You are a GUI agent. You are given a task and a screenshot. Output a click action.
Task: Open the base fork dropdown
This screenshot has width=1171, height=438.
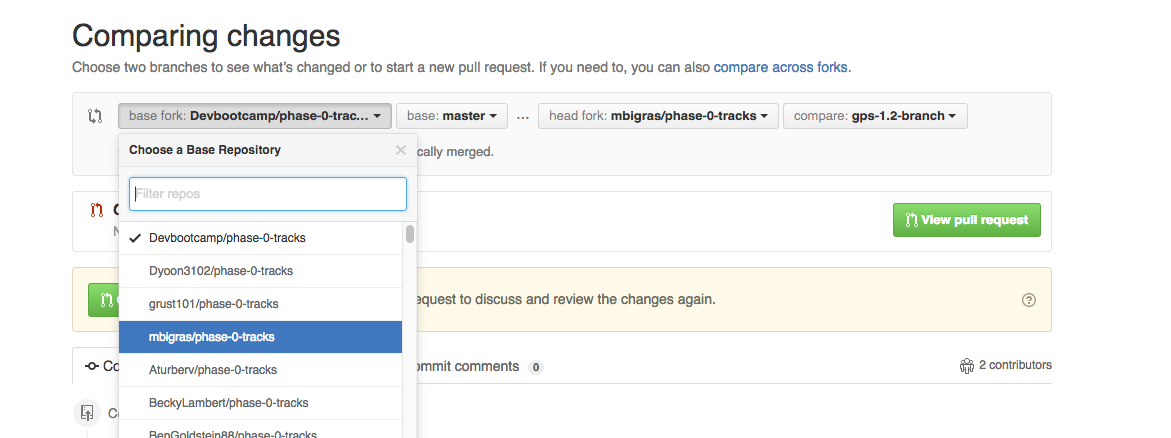pos(255,116)
